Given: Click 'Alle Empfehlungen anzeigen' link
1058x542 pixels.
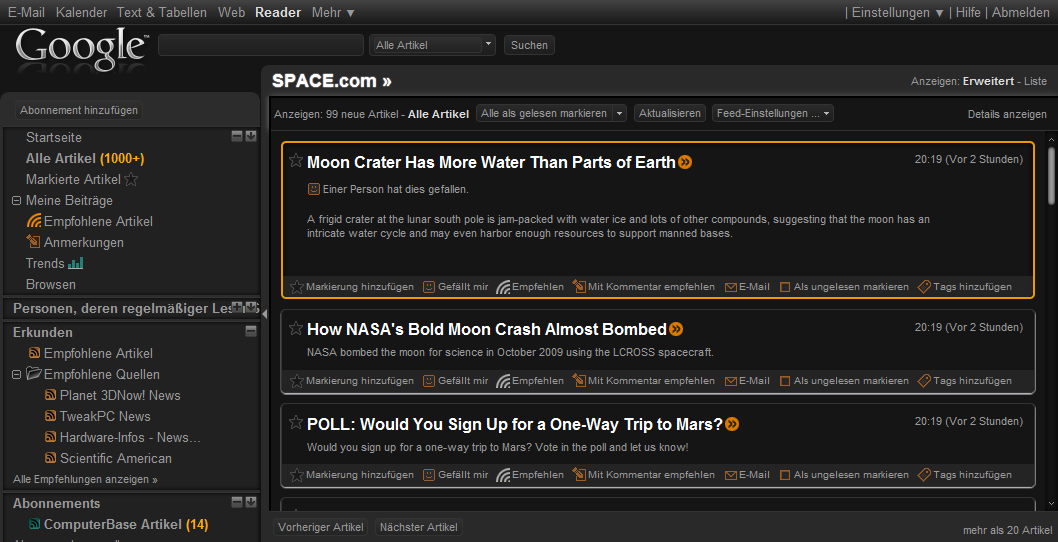Looking at the screenshot, I should [x=85, y=479].
